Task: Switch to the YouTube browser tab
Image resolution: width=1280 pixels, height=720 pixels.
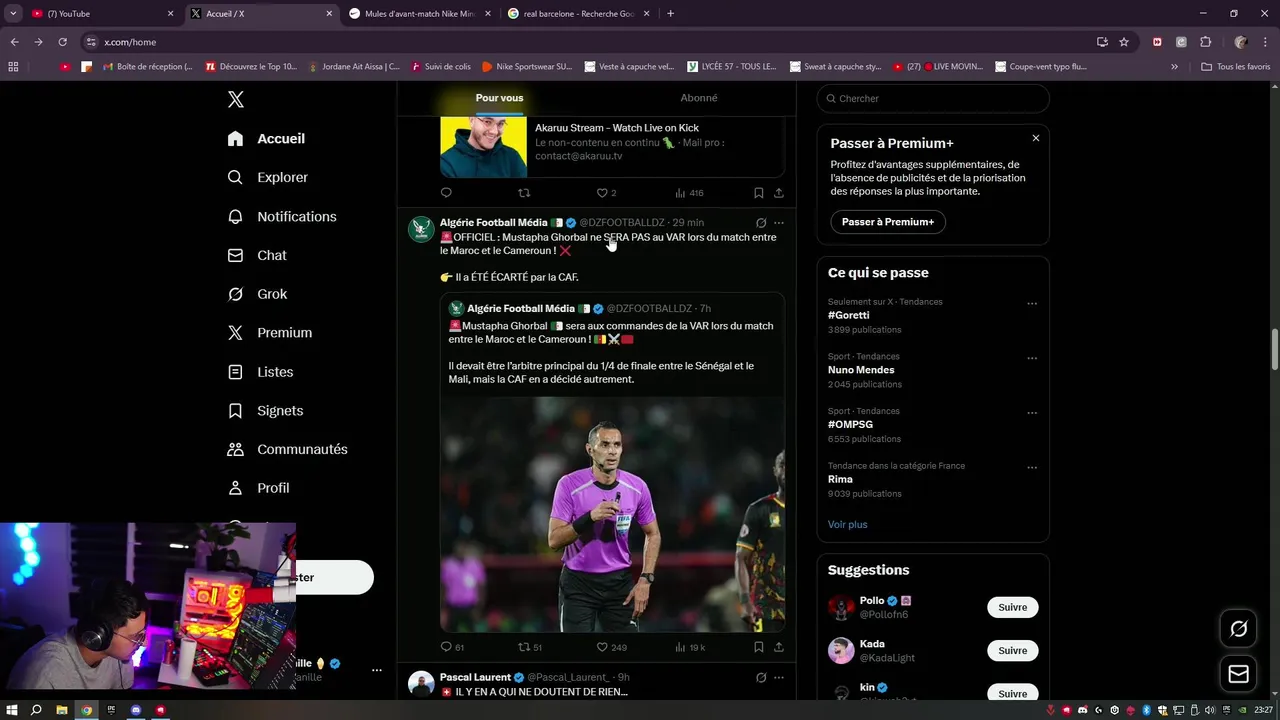Action: click(102, 13)
